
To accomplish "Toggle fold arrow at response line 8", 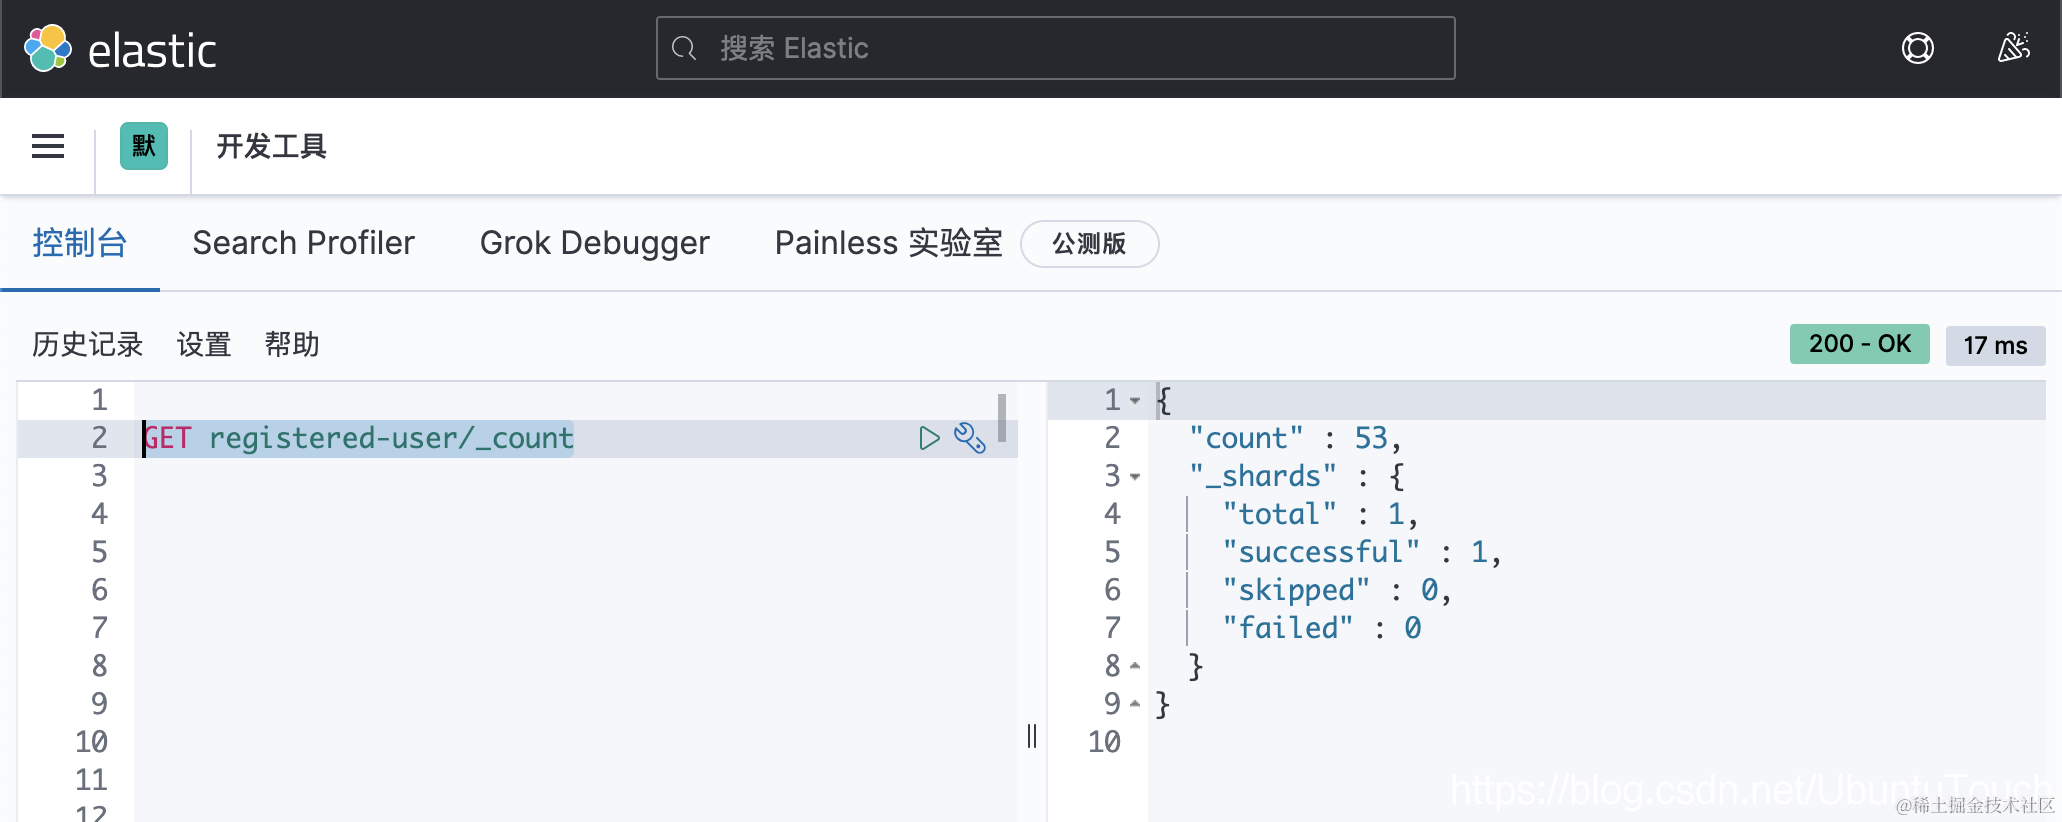I will (x=1135, y=666).
